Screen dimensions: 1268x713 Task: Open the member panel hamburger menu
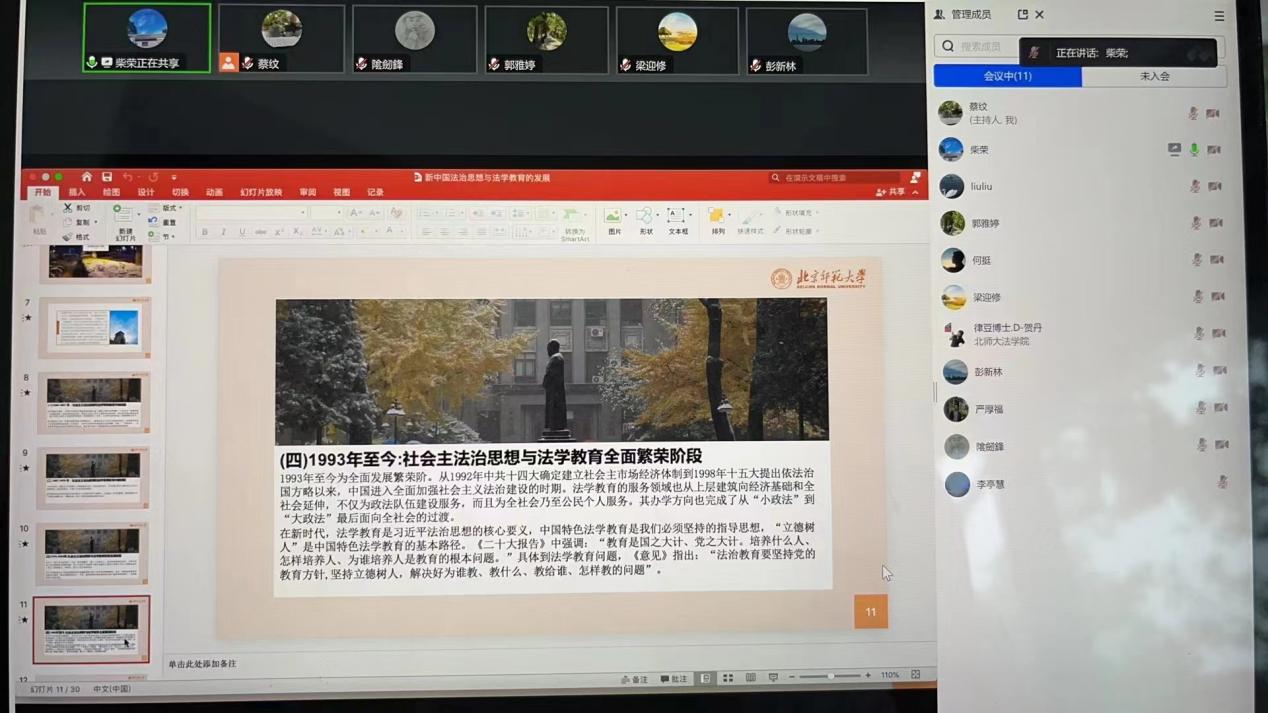1219,16
